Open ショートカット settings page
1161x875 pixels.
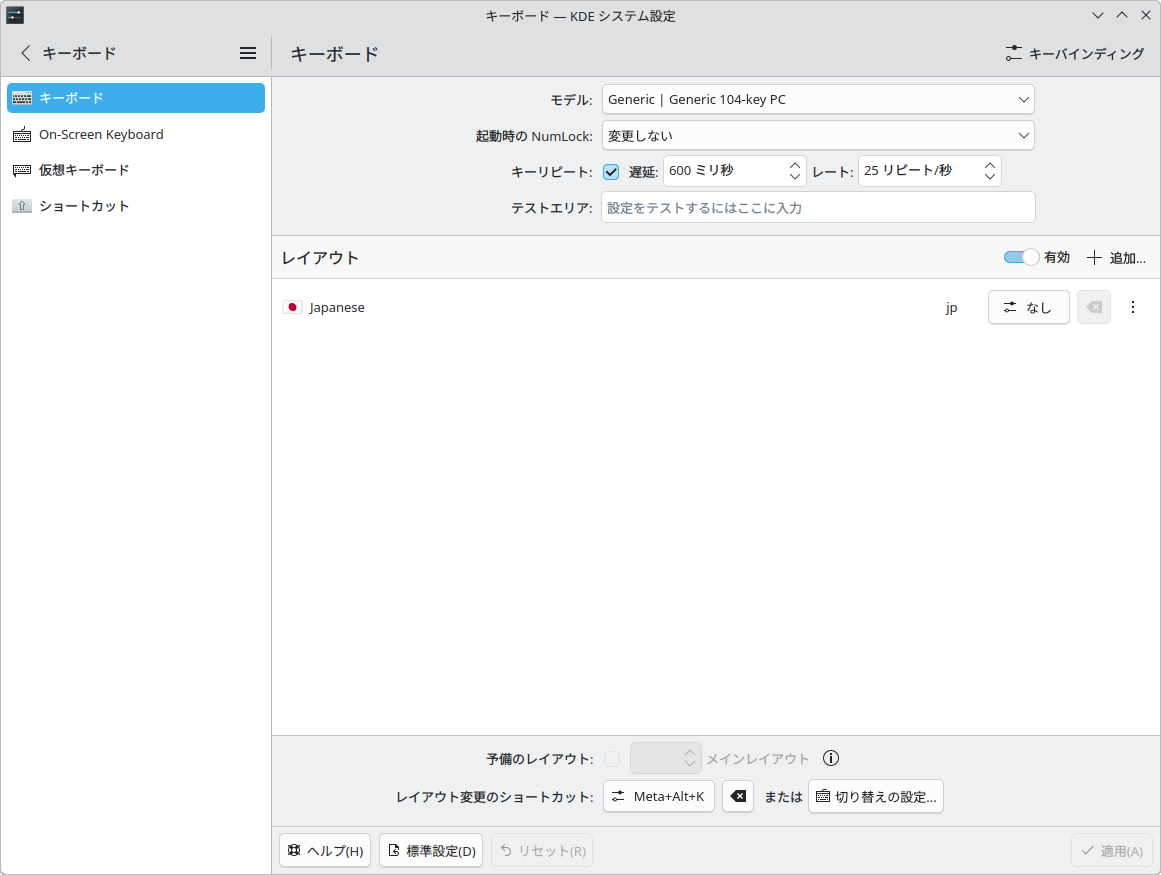point(135,206)
